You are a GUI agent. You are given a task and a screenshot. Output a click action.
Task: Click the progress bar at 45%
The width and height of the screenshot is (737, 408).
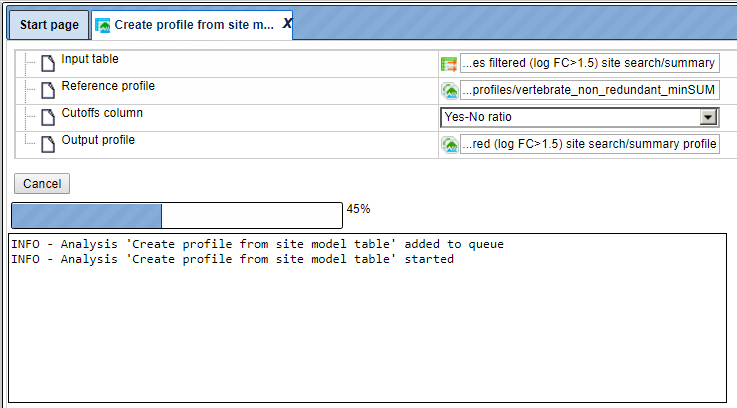[177, 216]
